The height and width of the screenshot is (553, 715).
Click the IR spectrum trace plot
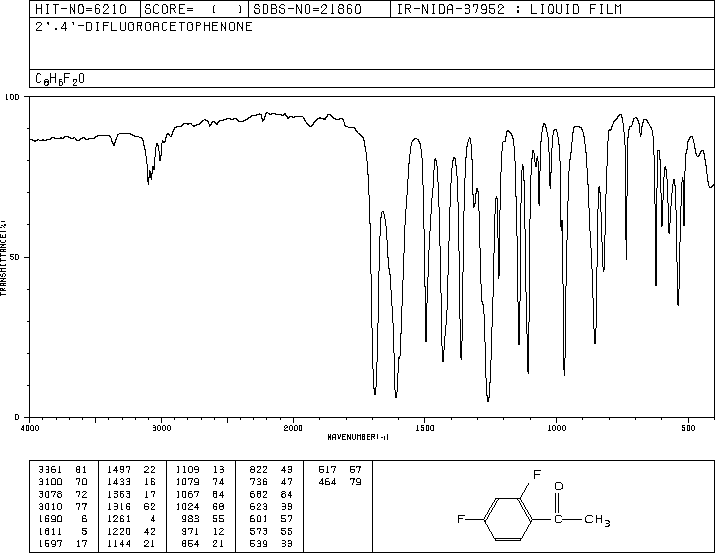coord(372,257)
